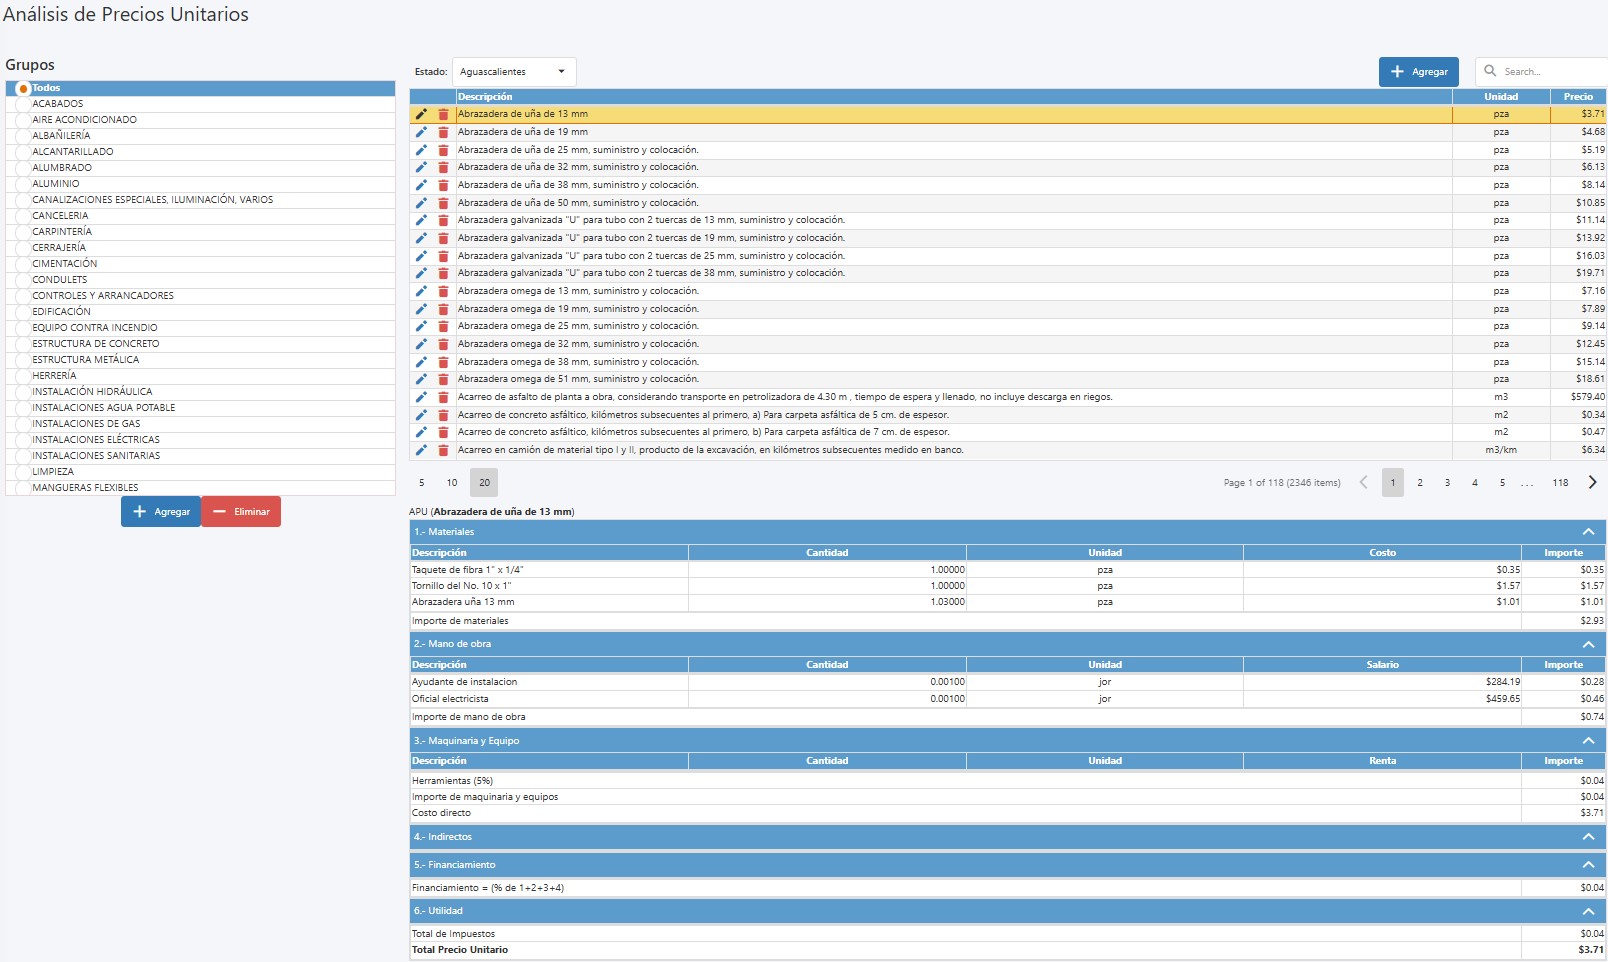Image resolution: width=1608 pixels, height=962 pixels.
Task: Go to next page arrow in pagination
Action: coord(1592,482)
